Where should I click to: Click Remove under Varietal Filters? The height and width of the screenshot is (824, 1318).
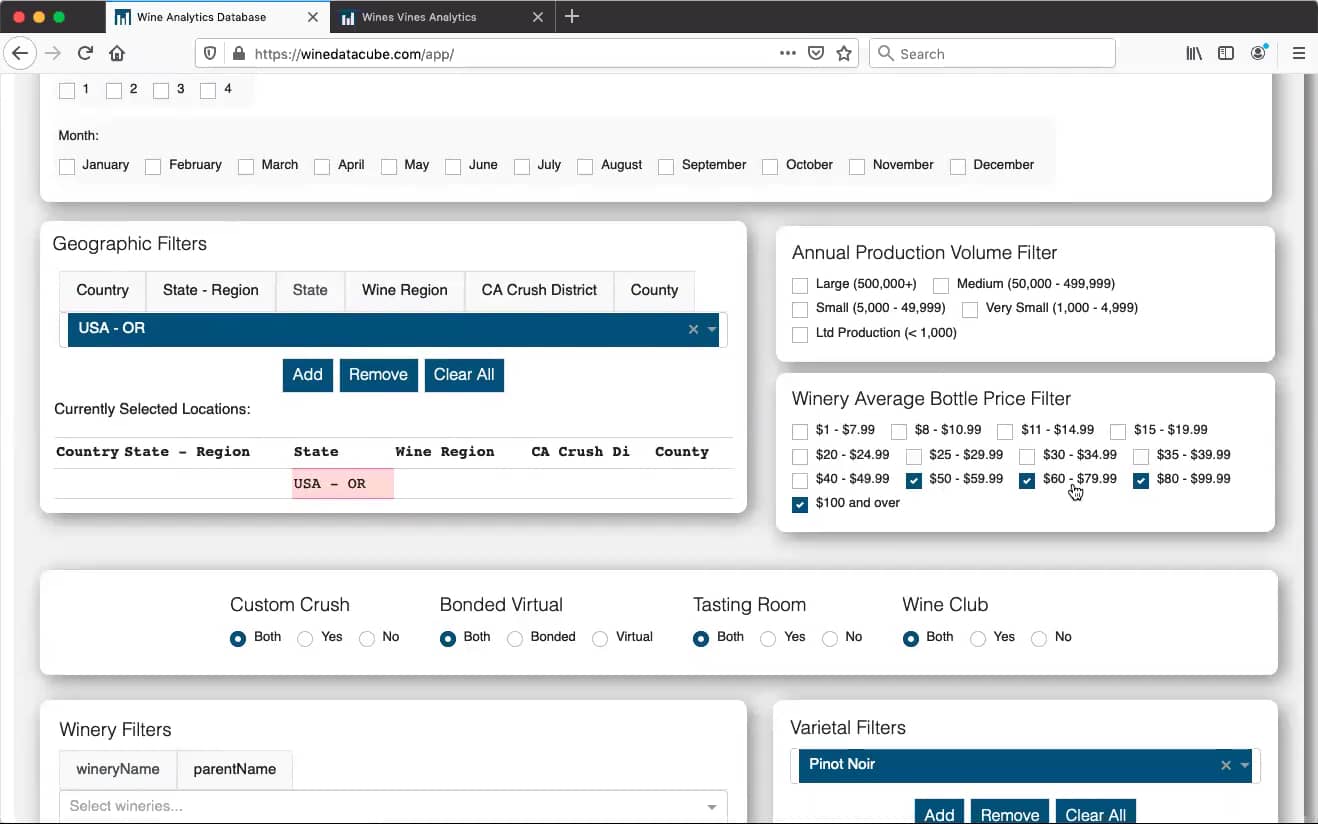tap(1010, 813)
